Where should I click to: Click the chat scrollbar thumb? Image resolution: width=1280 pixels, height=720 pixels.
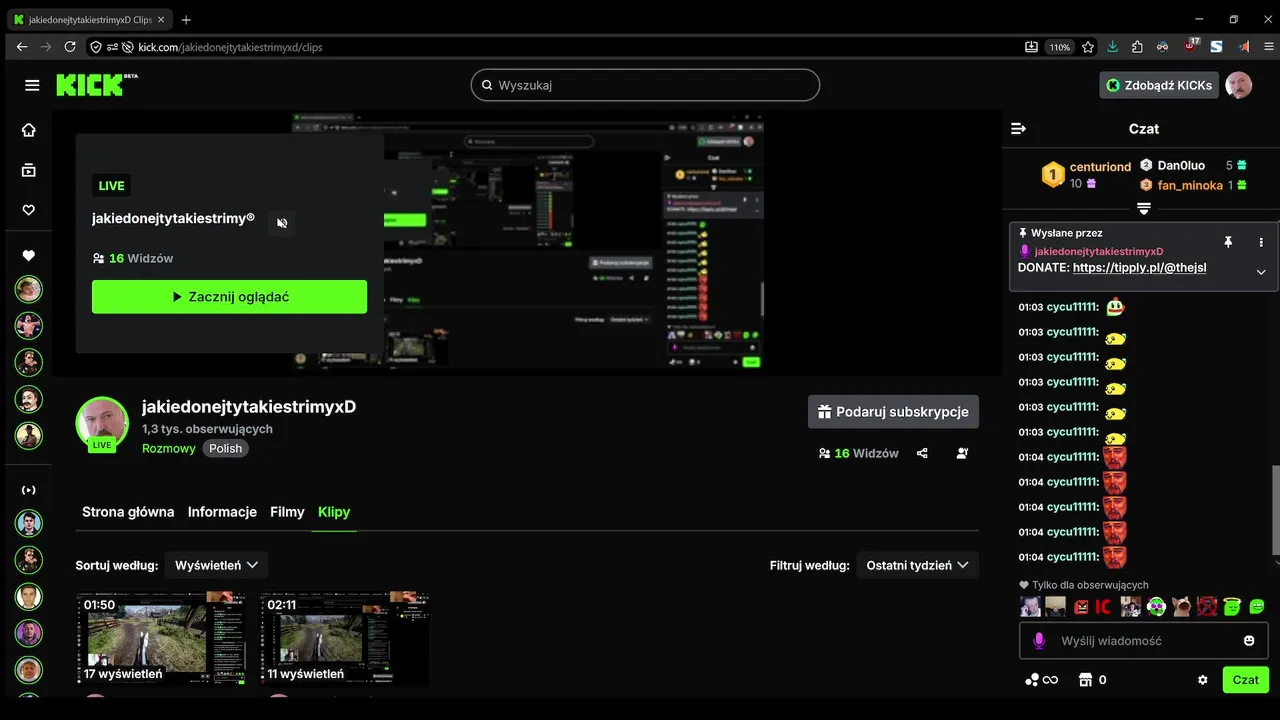[x=1275, y=510]
